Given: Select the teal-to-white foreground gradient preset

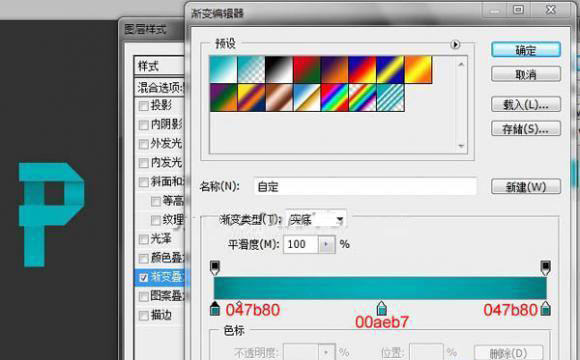Looking at the screenshot, I should (223, 70).
